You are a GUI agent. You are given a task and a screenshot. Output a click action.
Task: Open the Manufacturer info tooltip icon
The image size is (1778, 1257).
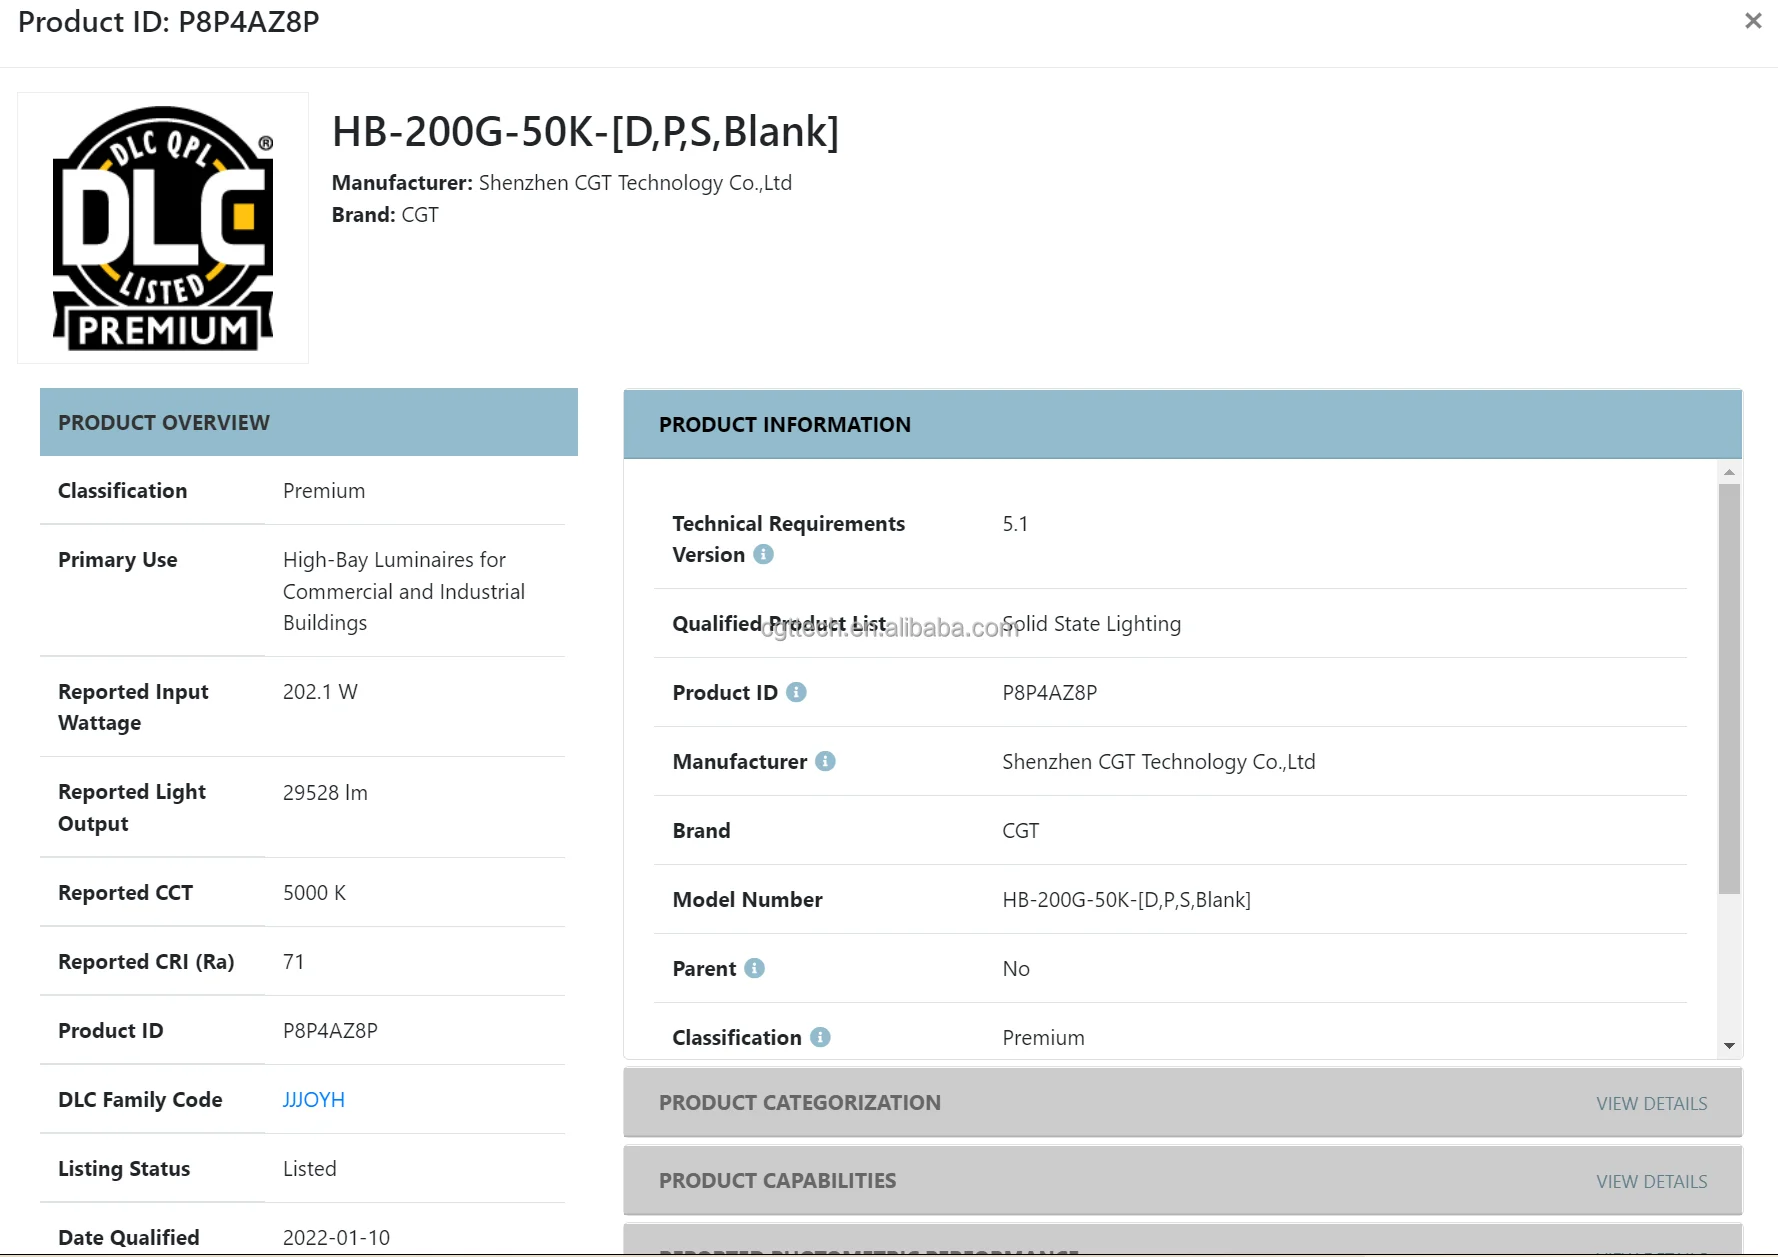coord(825,761)
